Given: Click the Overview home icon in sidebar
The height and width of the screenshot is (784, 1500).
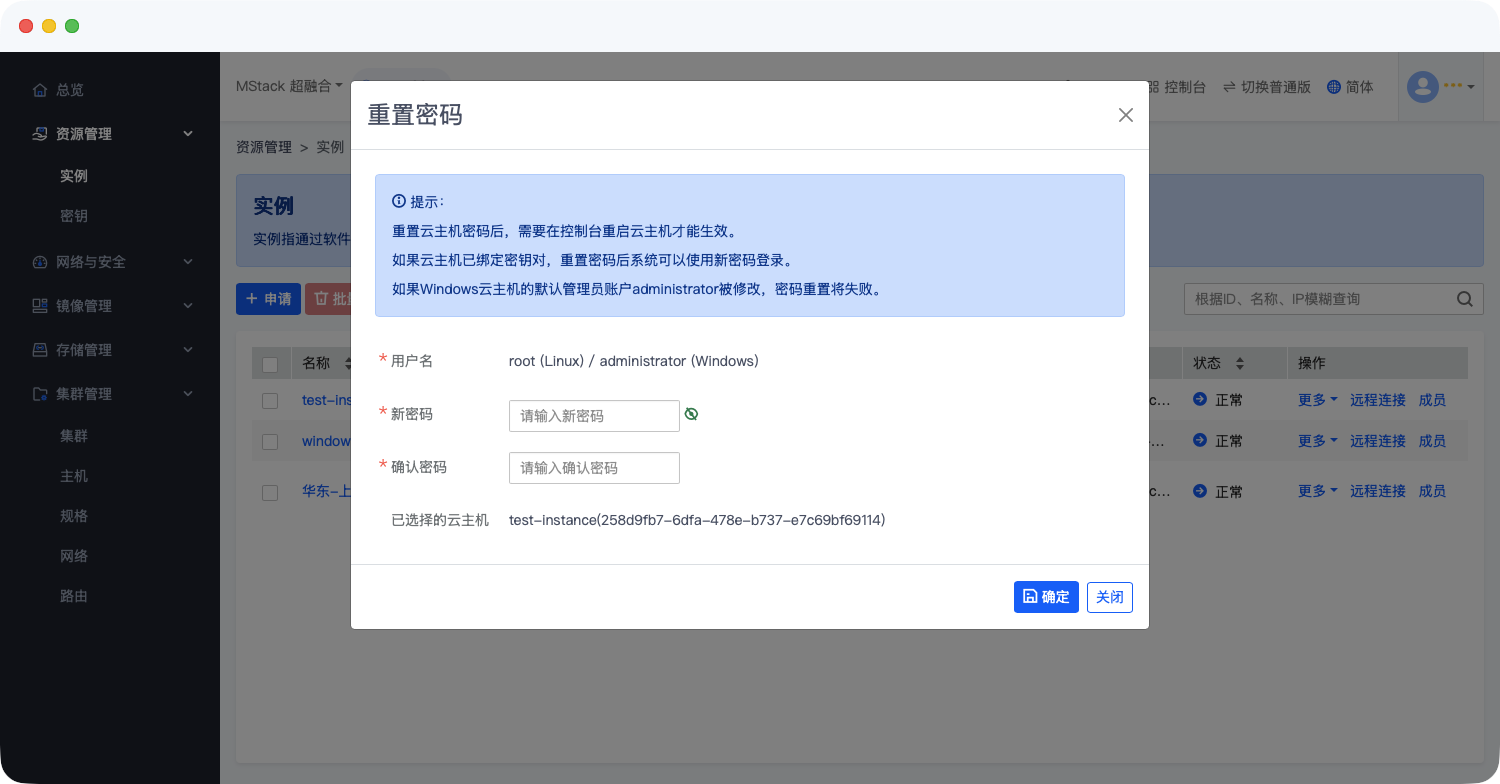Looking at the screenshot, I should [40, 90].
